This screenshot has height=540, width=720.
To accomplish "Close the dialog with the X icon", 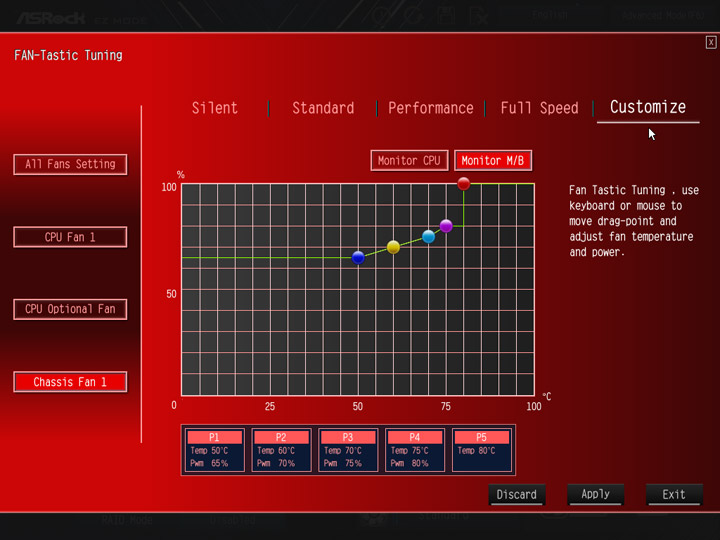I will click(x=711, y=43).
